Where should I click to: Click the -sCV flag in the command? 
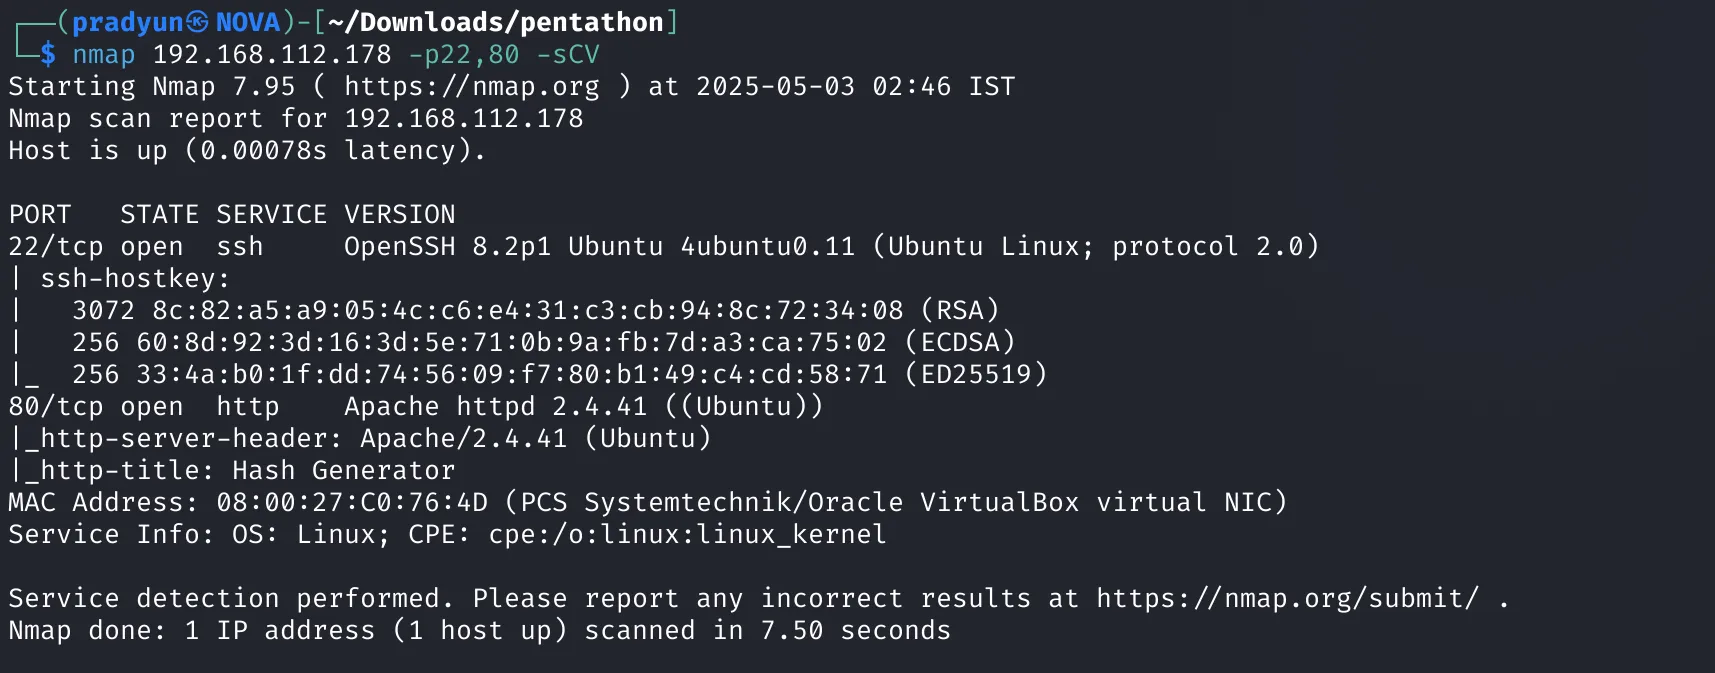(568, 55)
